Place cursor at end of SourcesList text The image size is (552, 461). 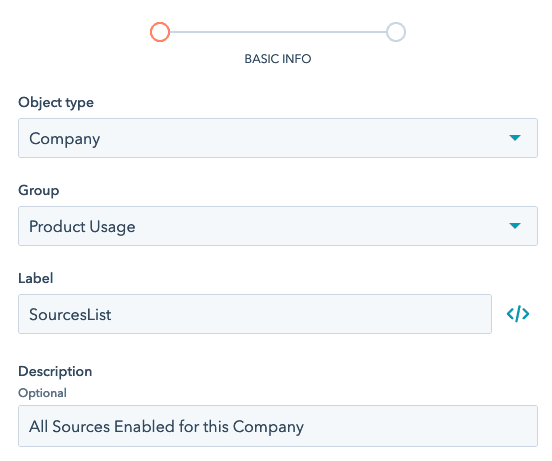point(112,315)
